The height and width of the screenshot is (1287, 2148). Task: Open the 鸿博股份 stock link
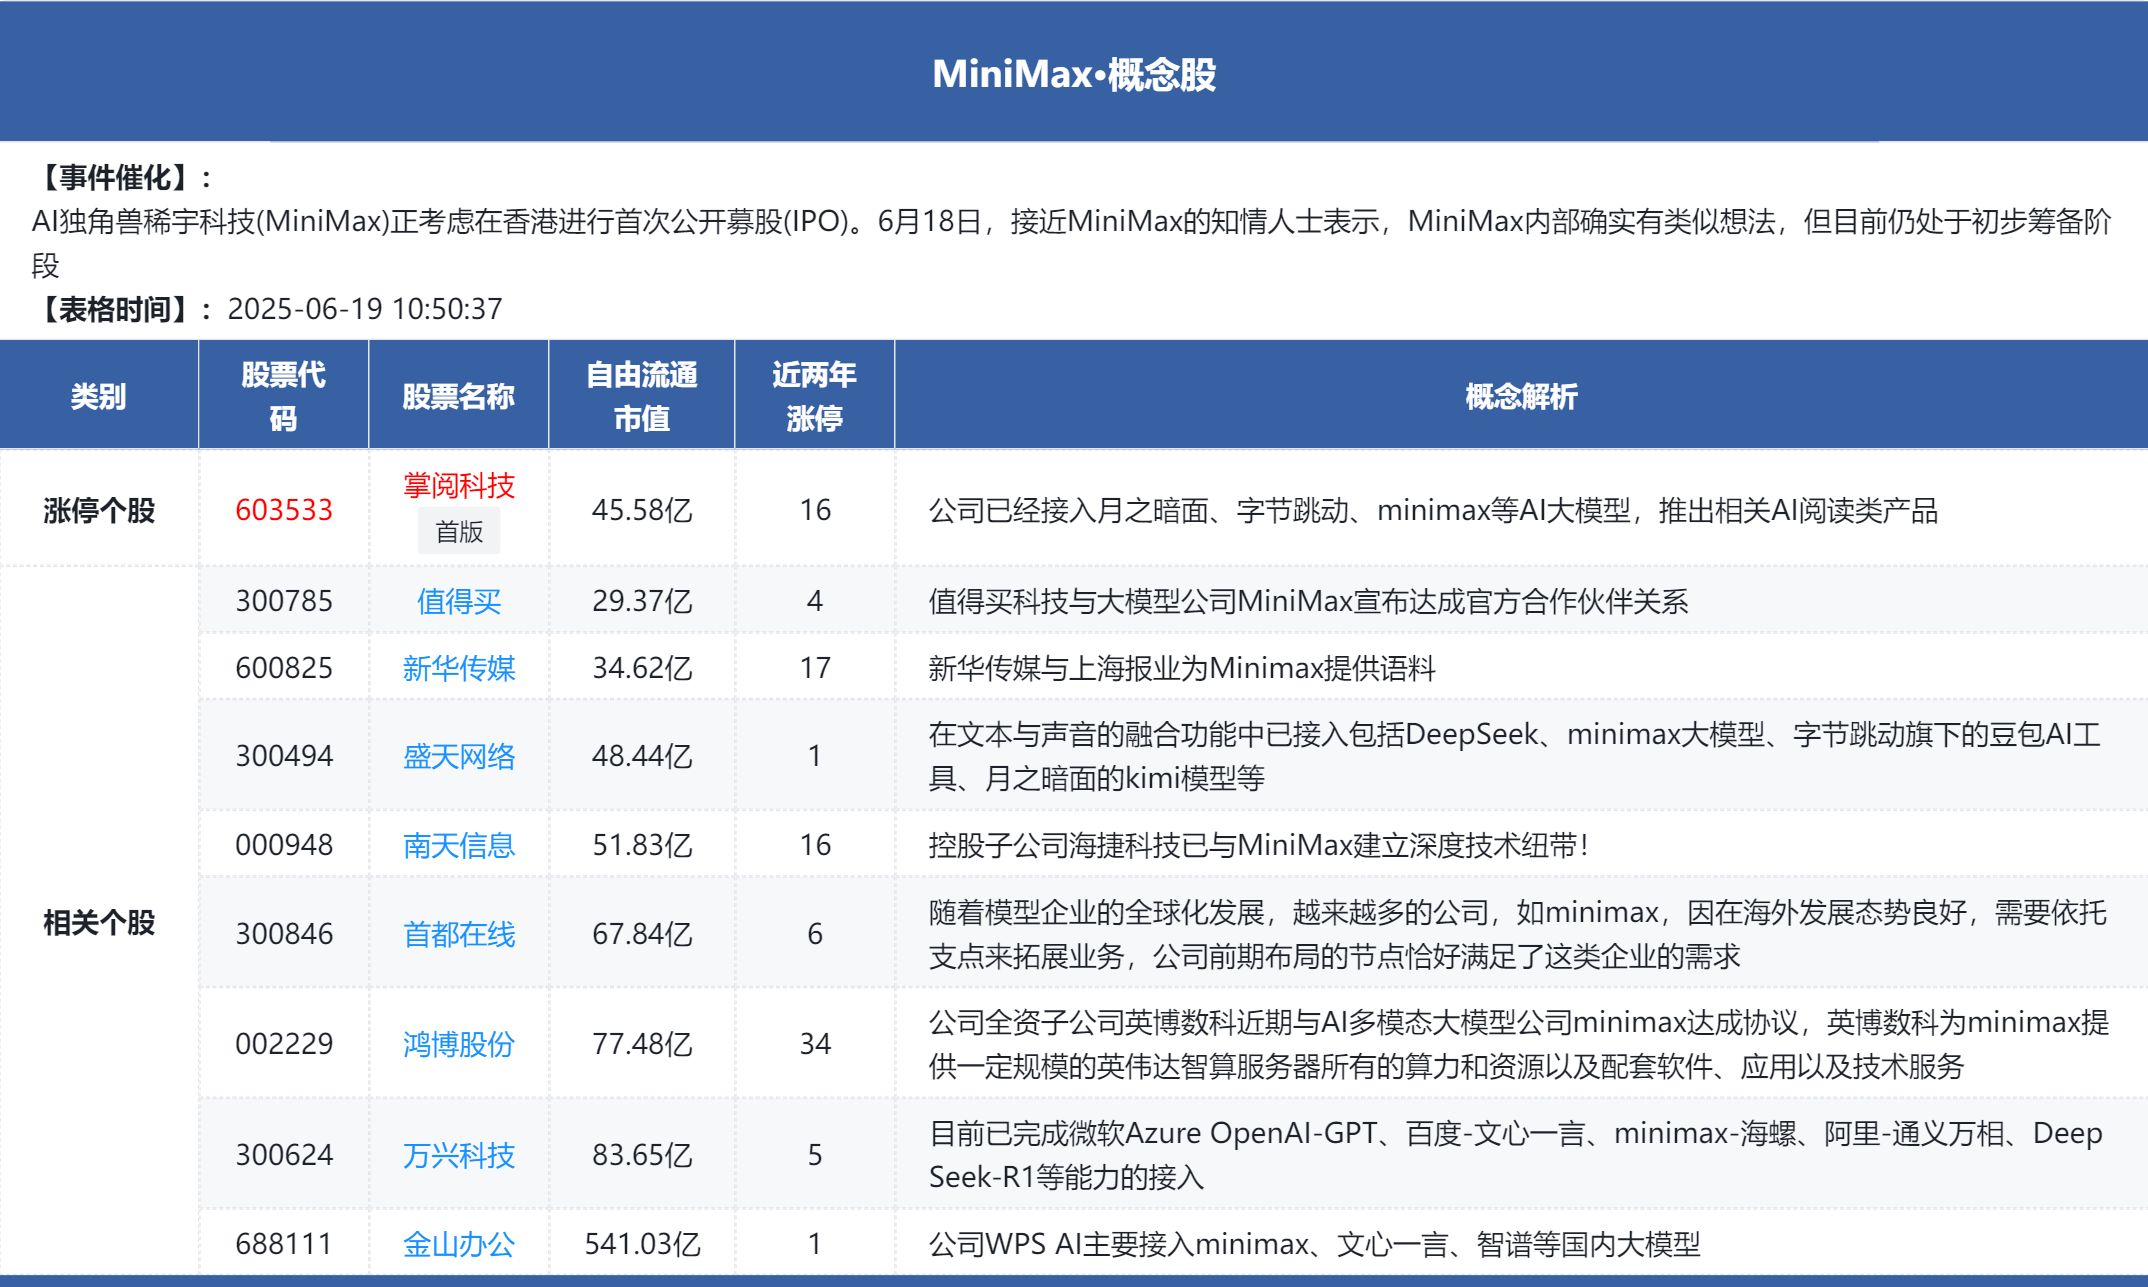[x=458, y=1044]
